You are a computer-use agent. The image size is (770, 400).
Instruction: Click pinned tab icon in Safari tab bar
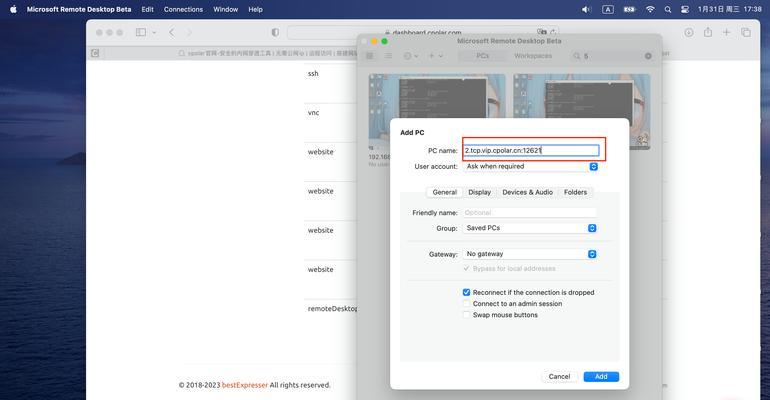[95, 53]
